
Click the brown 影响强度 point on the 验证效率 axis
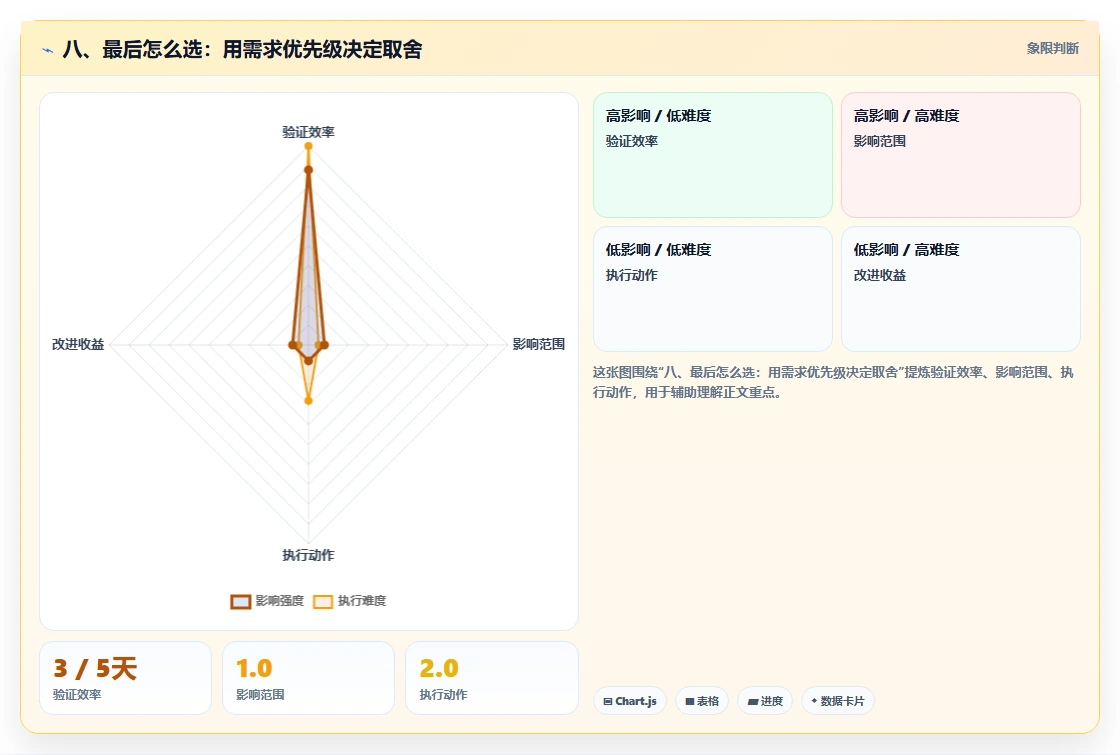[x=309, y=169]
